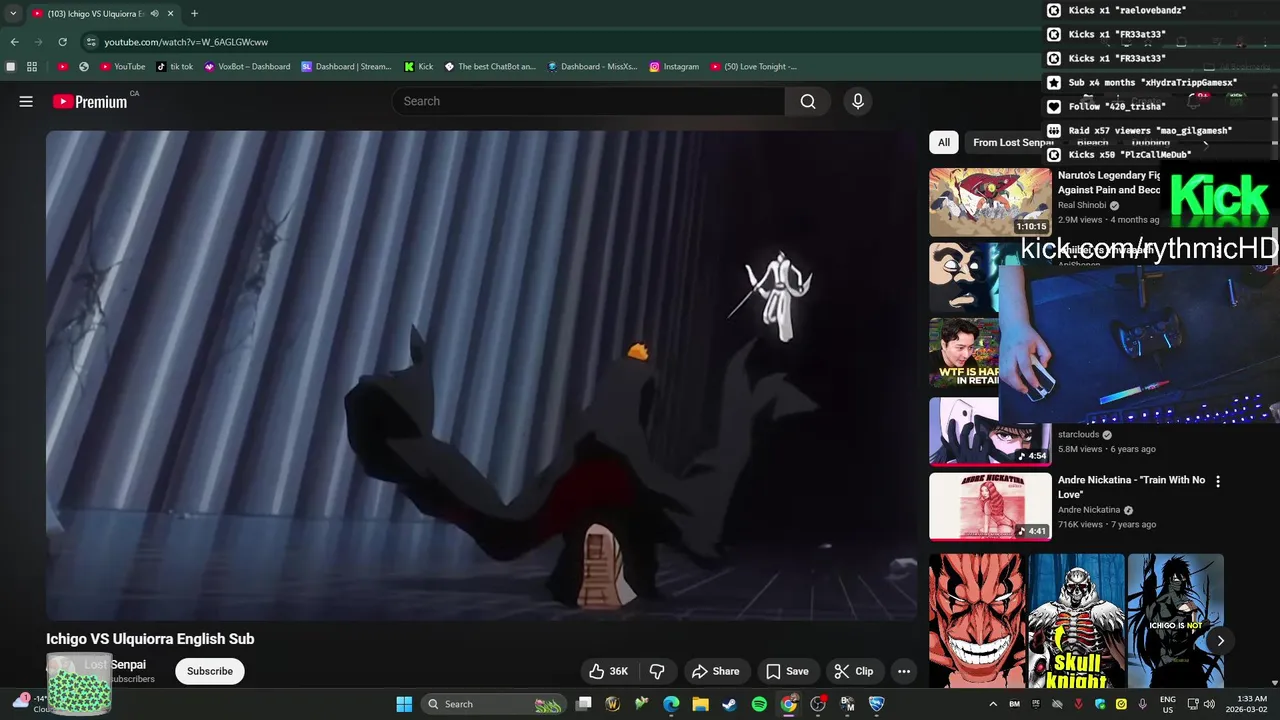Open the Kick bookmark
The image size is (1280, 720).
pos(418,67)
